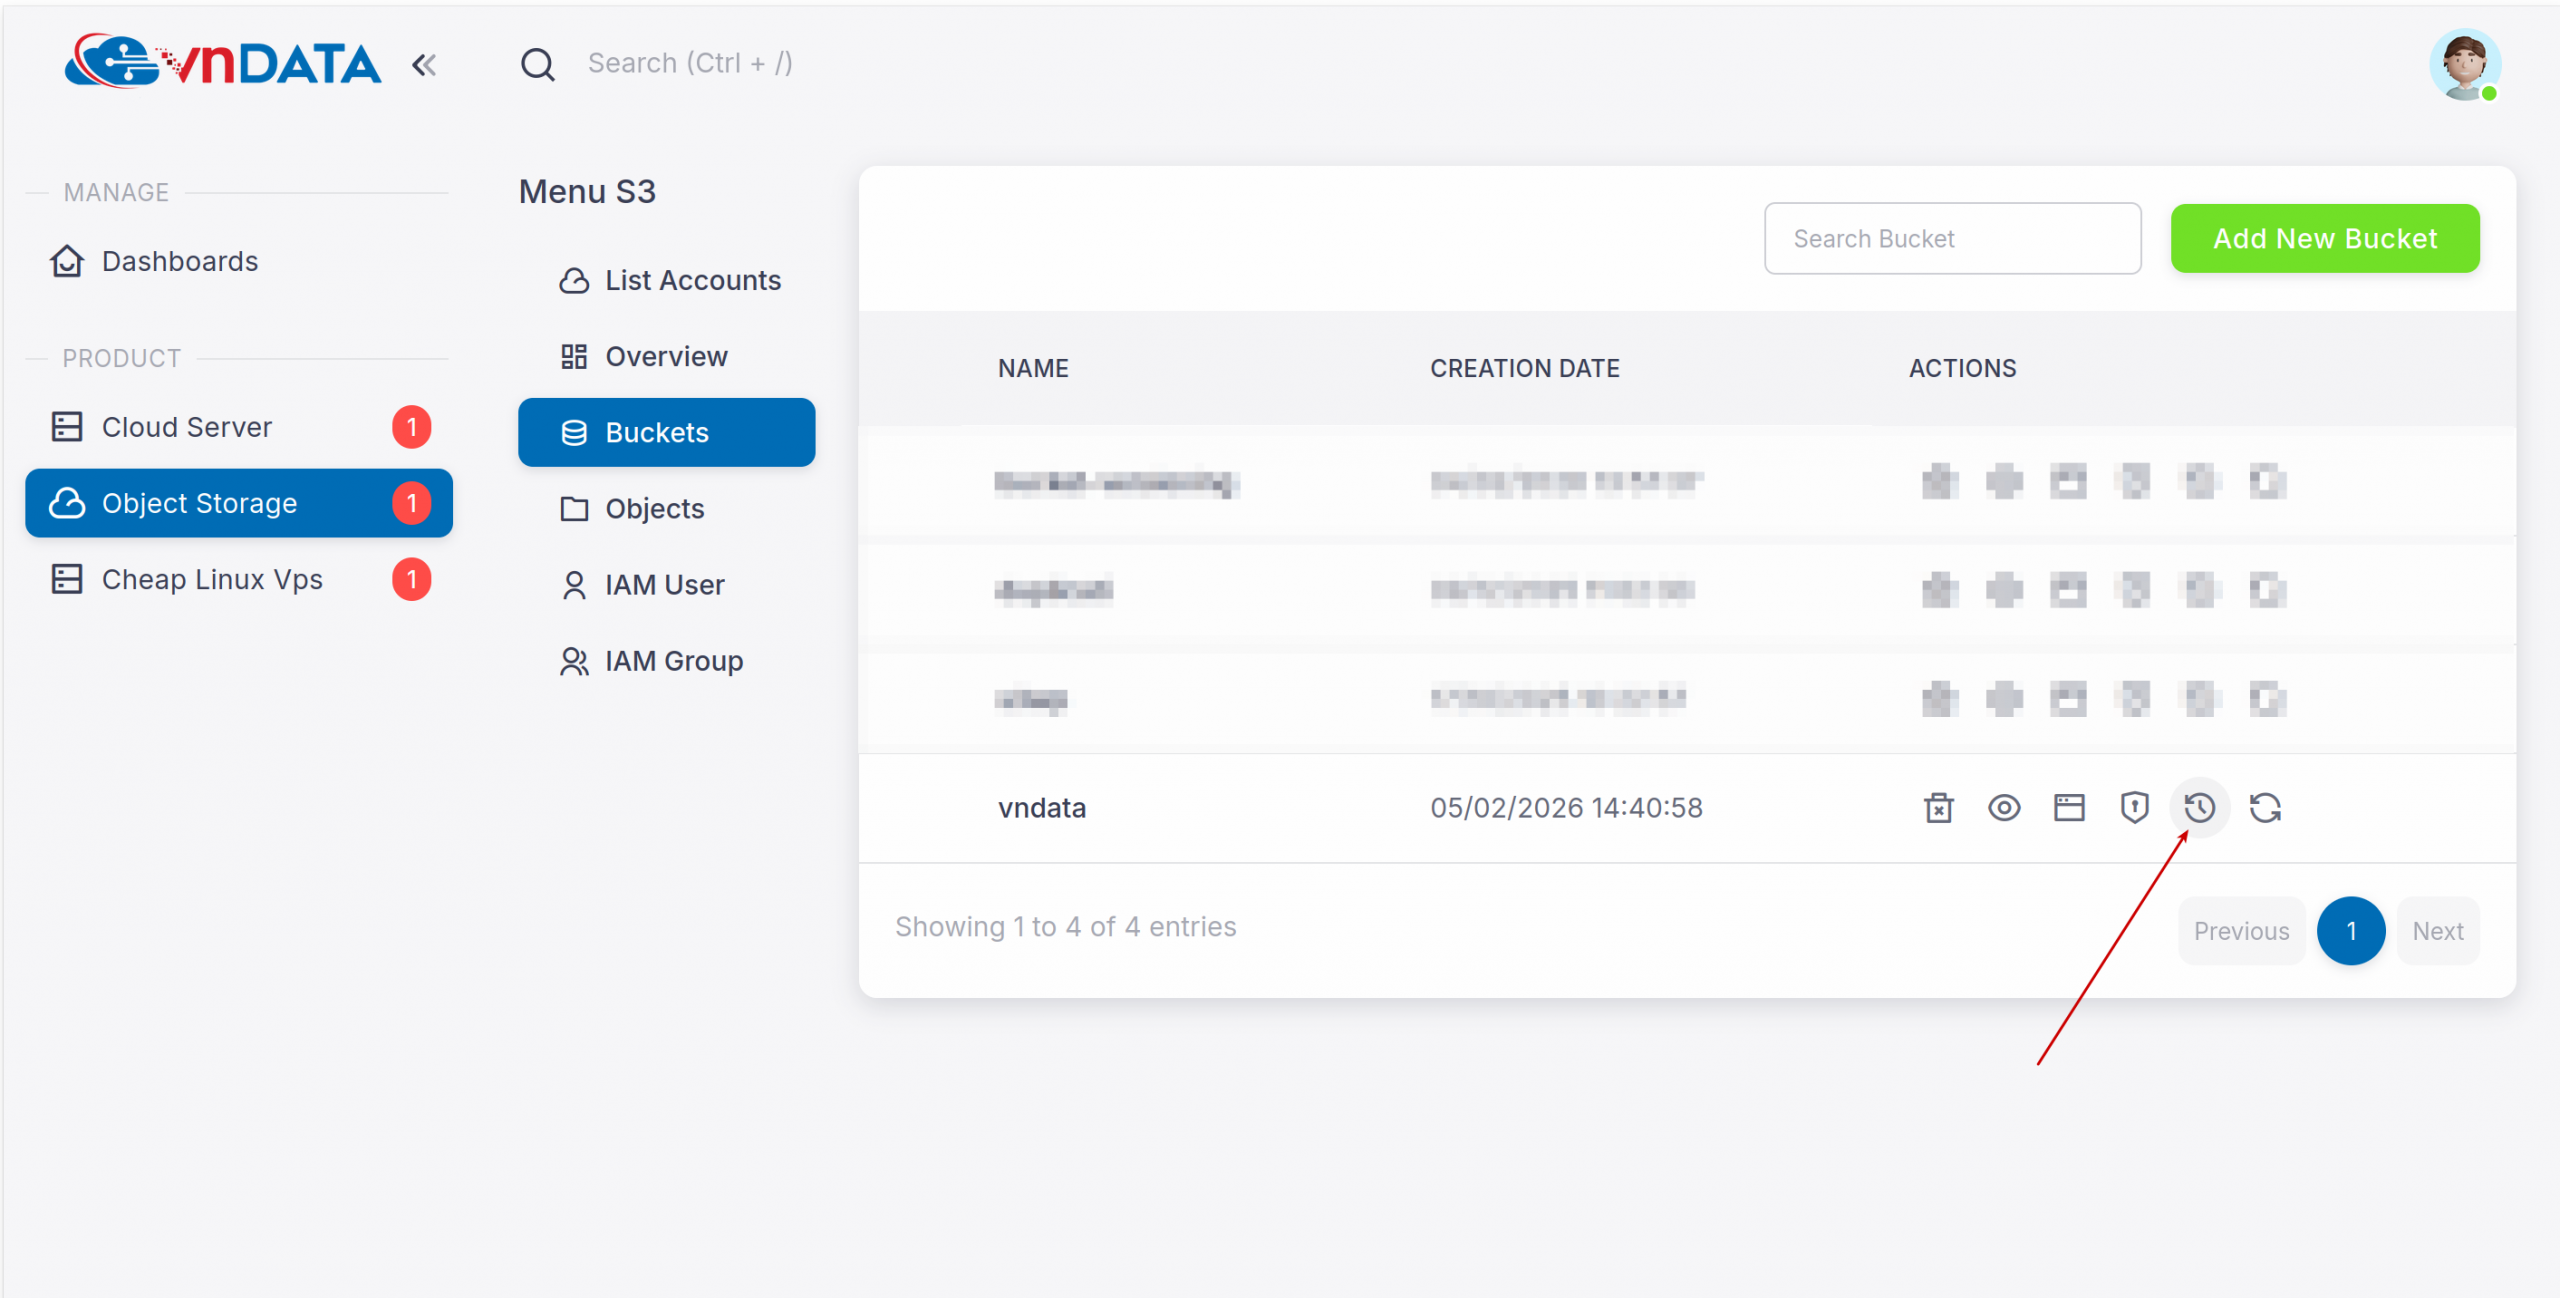This screenshot has width=2560, height=1298.
Task: Open vndata bucket shield policy icon
Action: point(2134,807)
